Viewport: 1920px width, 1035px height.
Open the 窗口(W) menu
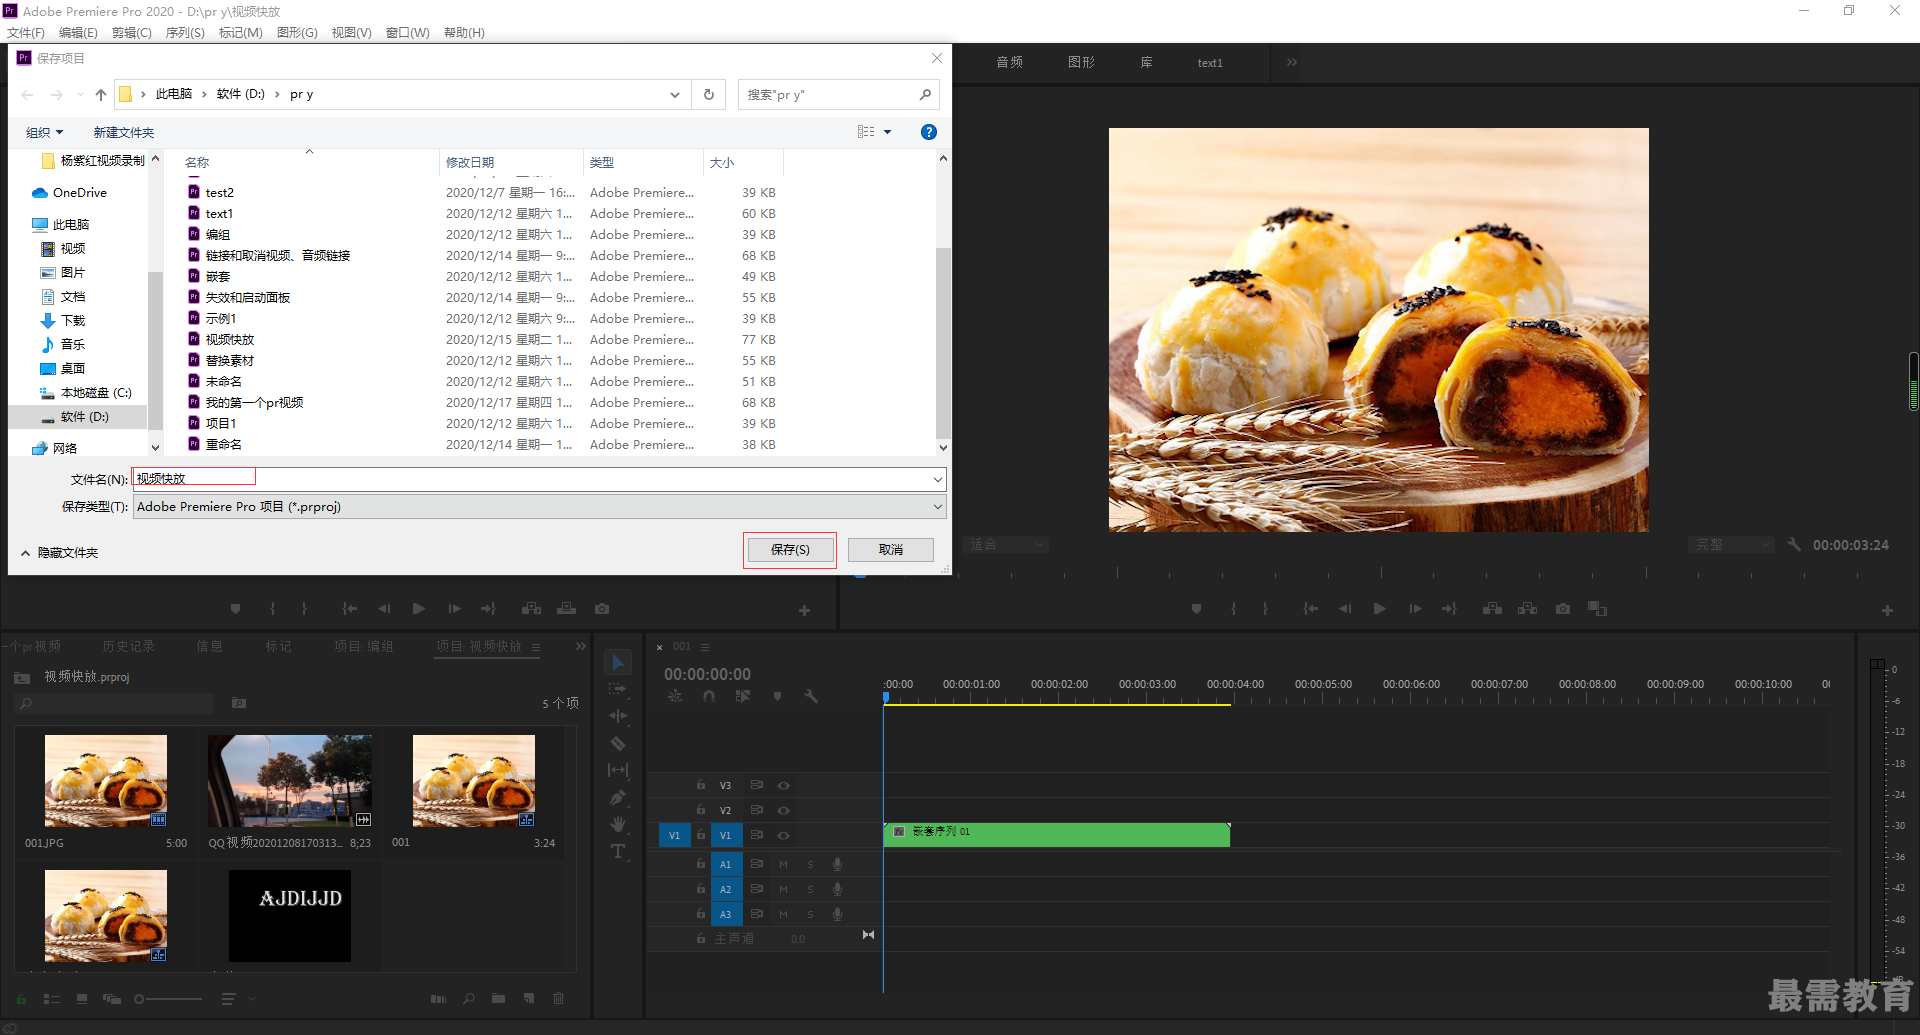coord(408,33)
